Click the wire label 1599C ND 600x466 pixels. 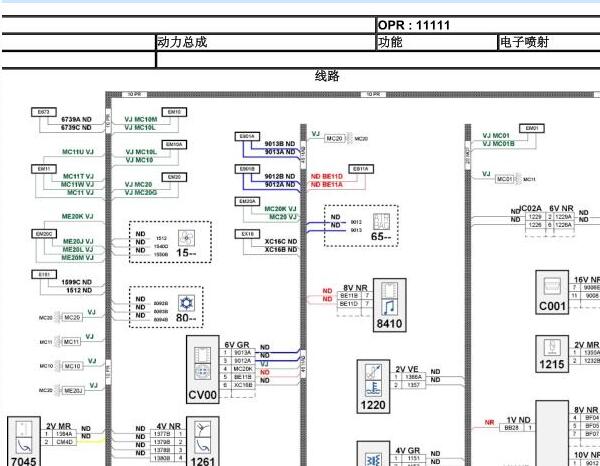tap(77, 282)
